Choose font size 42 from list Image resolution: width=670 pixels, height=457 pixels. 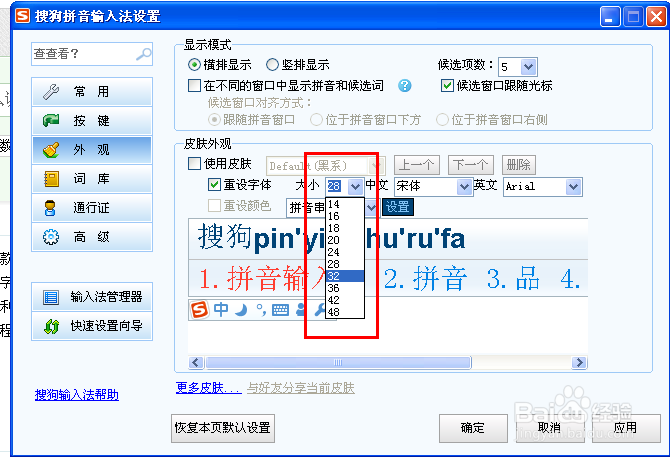tap(345, 300)
